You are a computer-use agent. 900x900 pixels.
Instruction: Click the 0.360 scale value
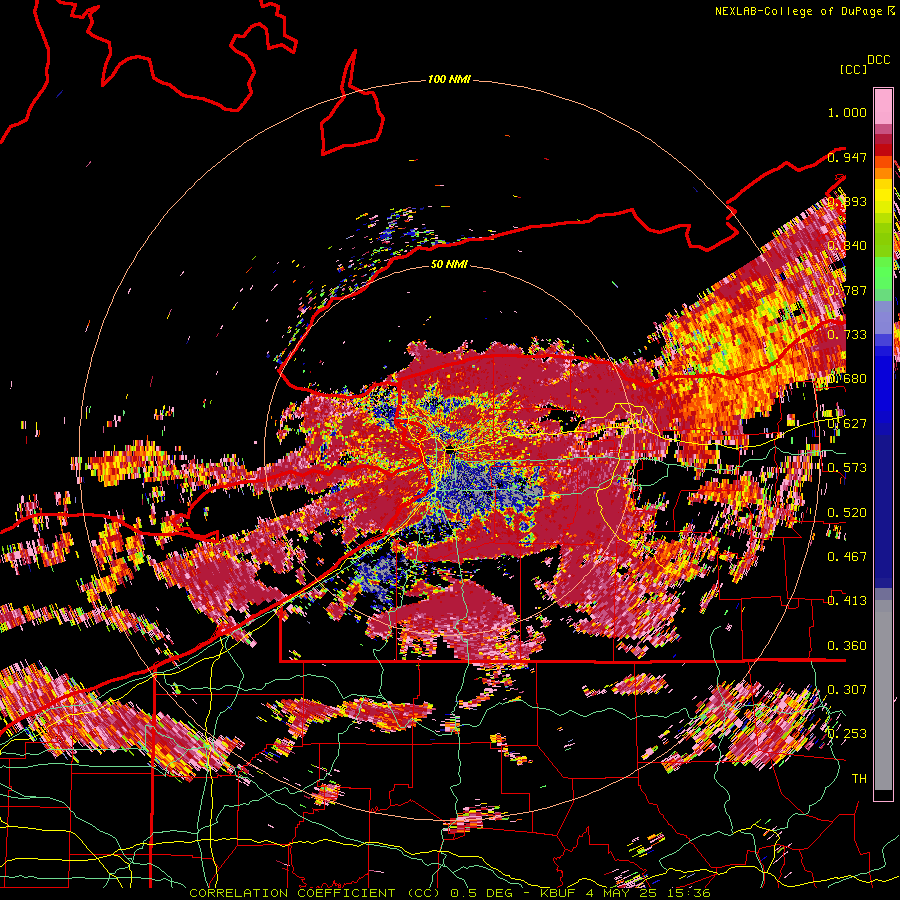[x=847, y=646]
